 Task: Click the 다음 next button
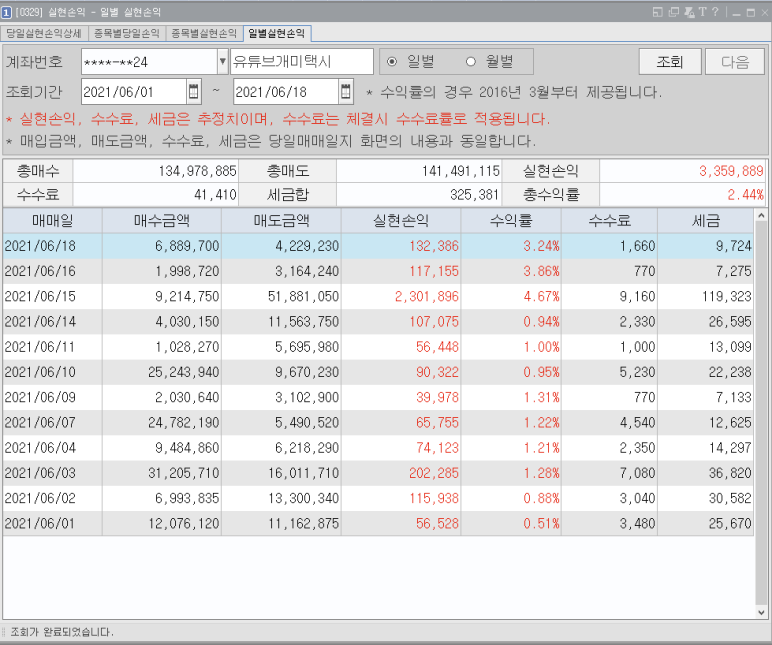[x=735, y=62]
